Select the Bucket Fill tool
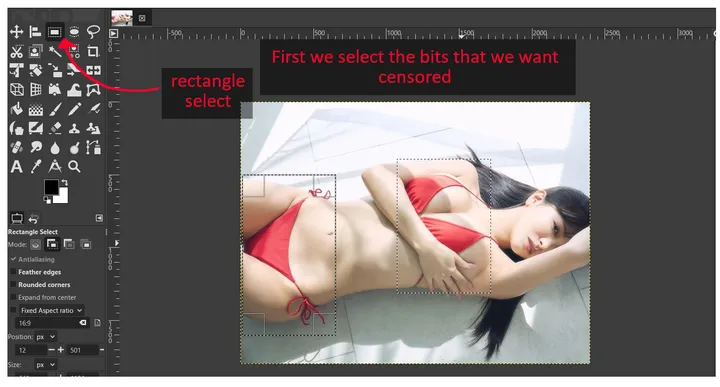The height and width of the screenshot is (387, 720). 17,109
